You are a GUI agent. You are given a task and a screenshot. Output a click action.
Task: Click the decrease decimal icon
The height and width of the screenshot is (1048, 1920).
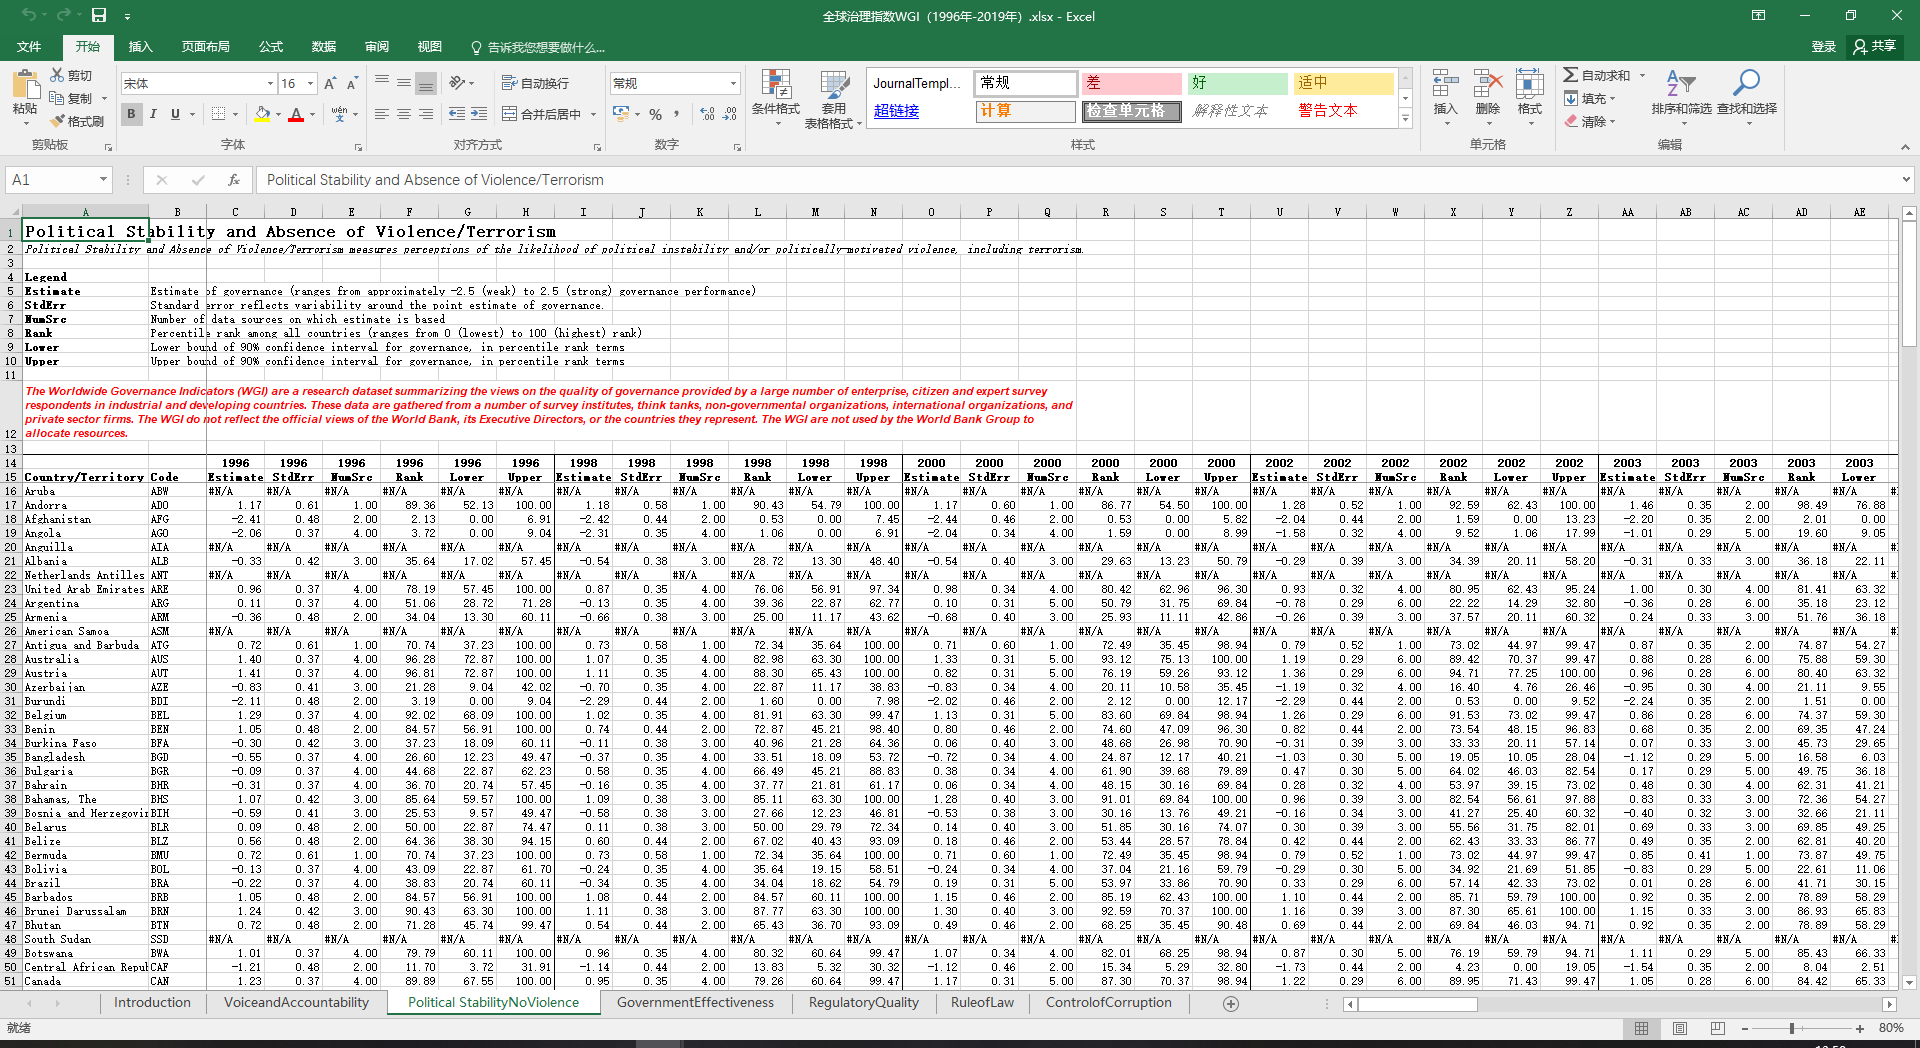[x=731, y=115]
